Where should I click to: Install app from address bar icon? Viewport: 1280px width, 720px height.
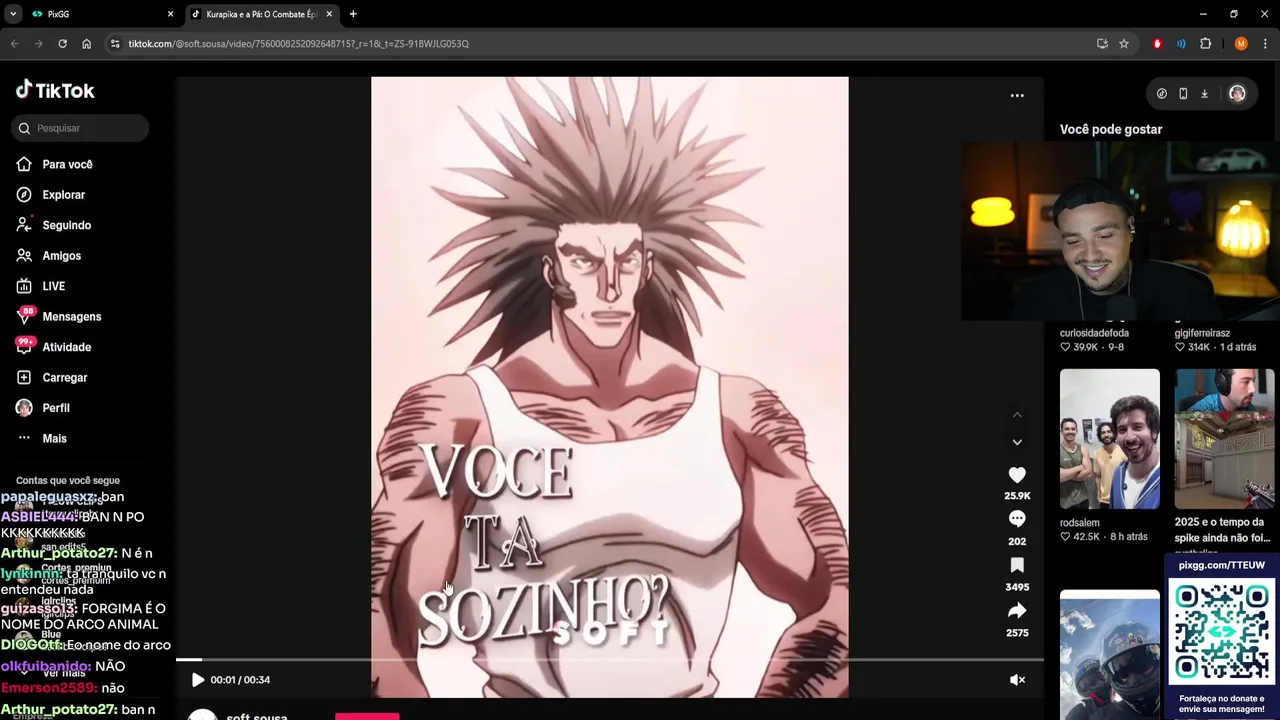[x=1102, y=44]
